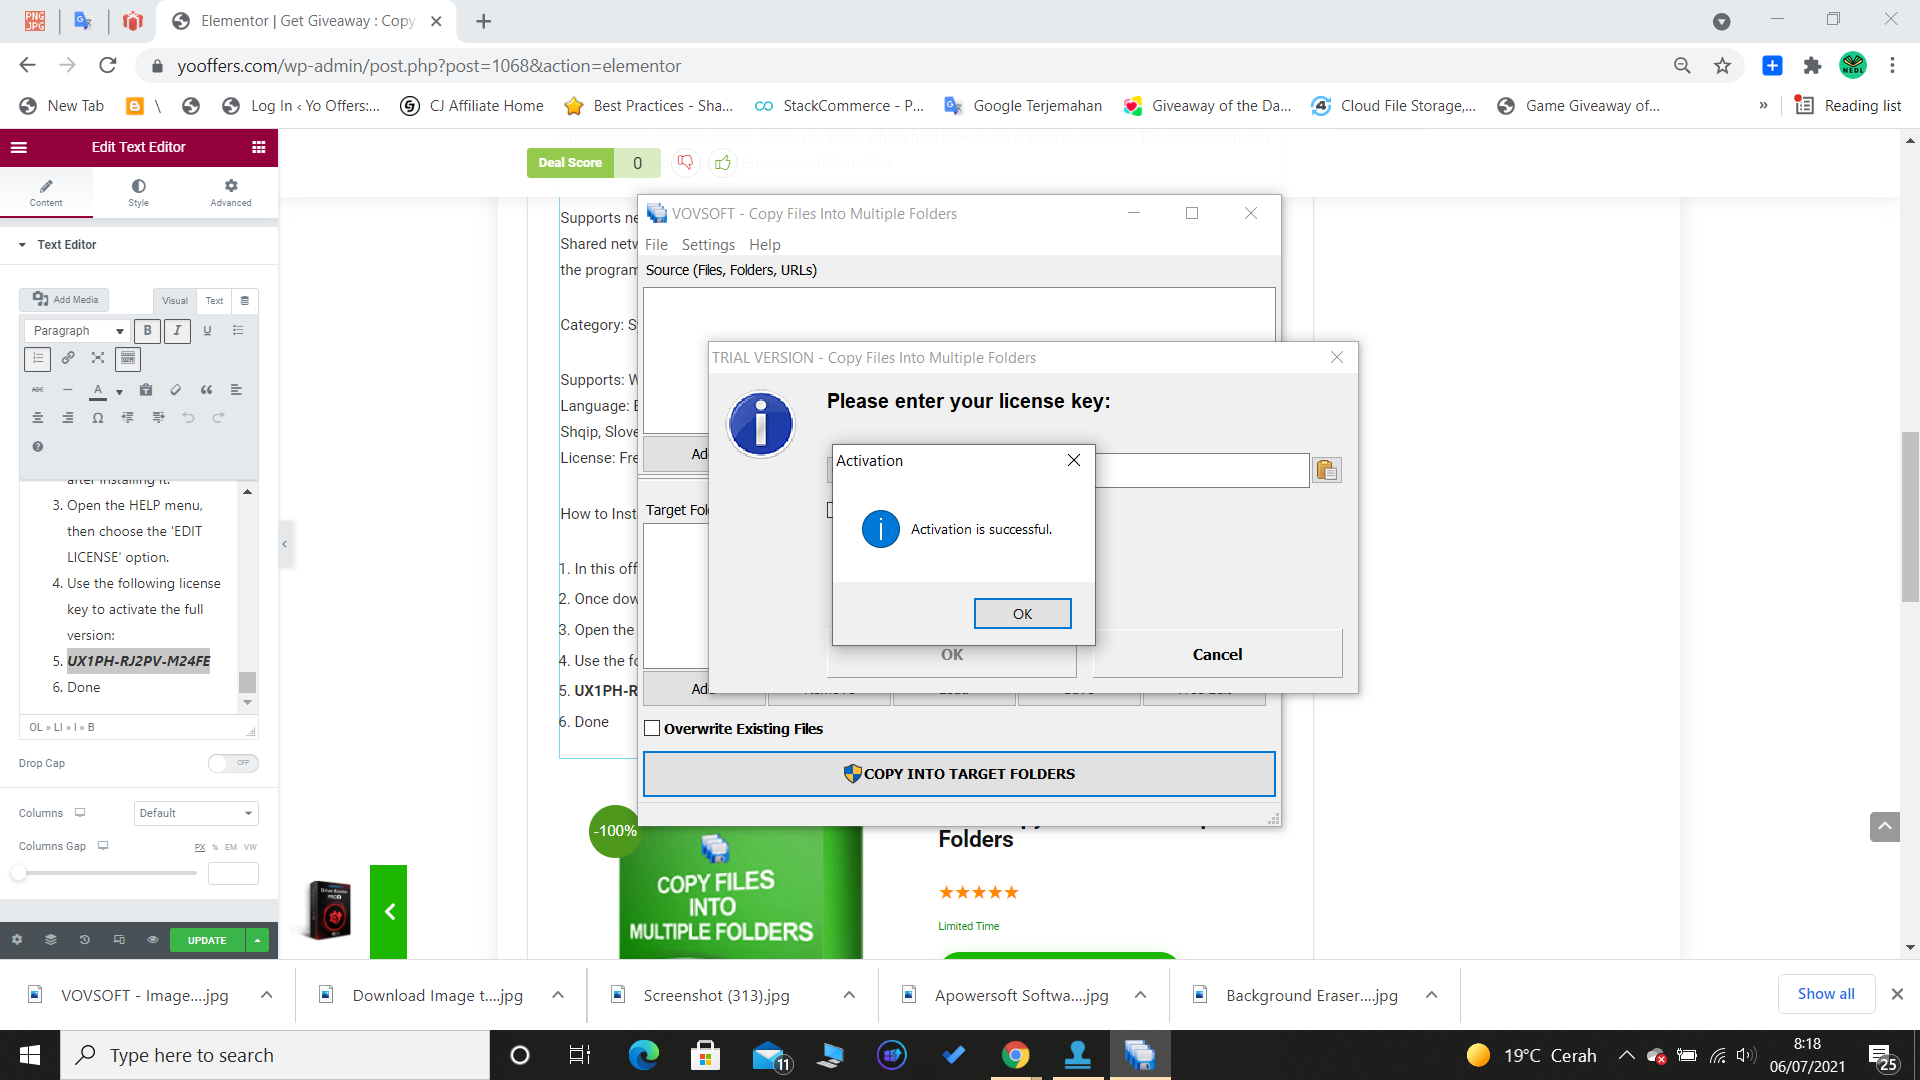This screenshot has height=1080, width=1920.
Task: Toggle bold formatting
Action: coord(147,331)
